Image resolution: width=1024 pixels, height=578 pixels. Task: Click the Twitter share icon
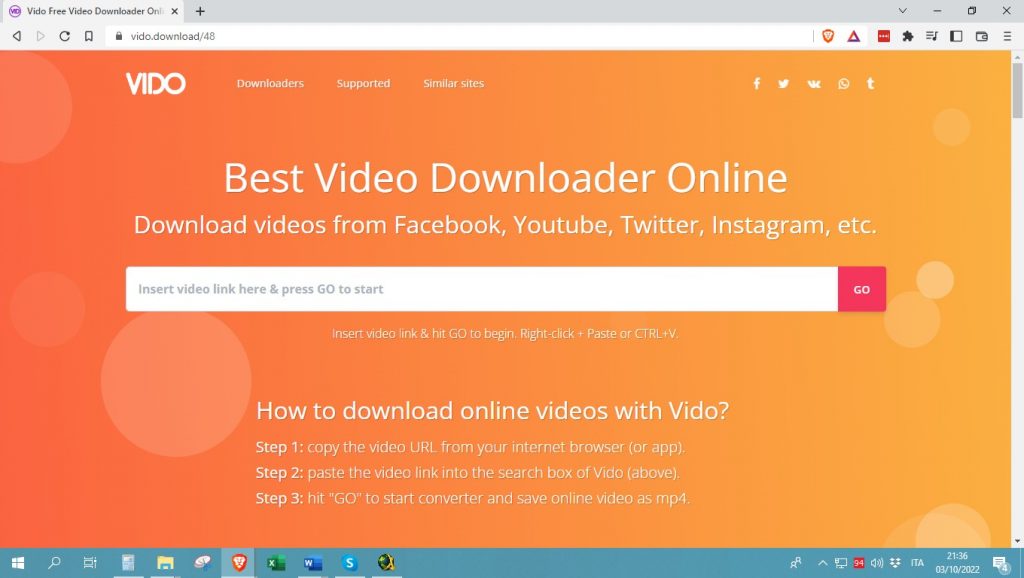(x=784, y=84)
